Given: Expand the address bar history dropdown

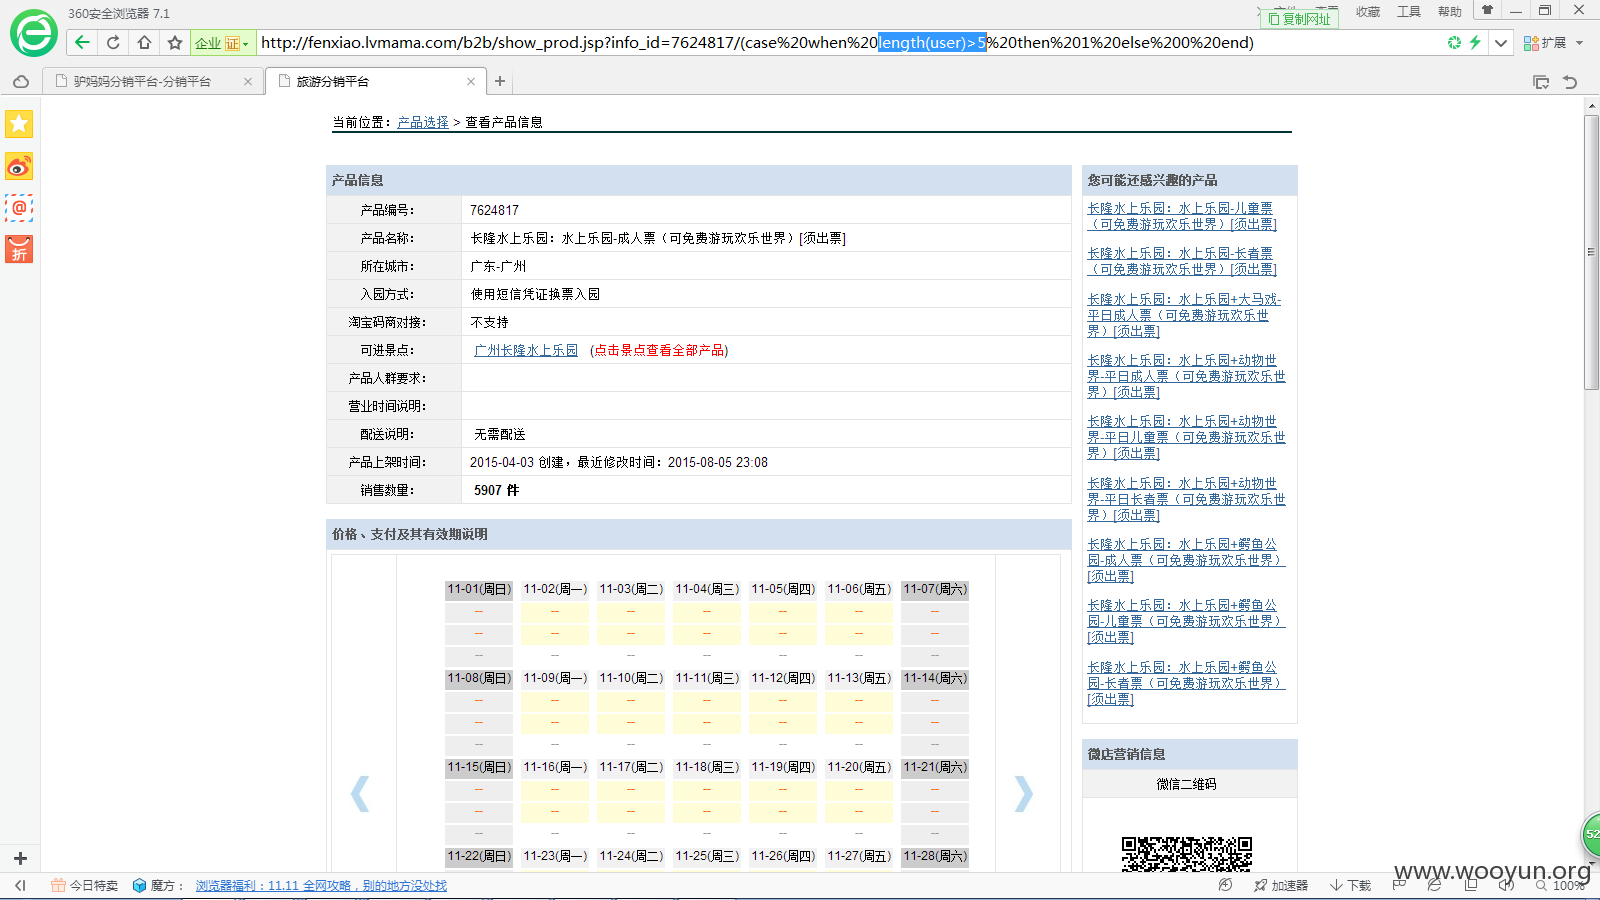Looking at the screenshot, I should [x=1500, y=43].
